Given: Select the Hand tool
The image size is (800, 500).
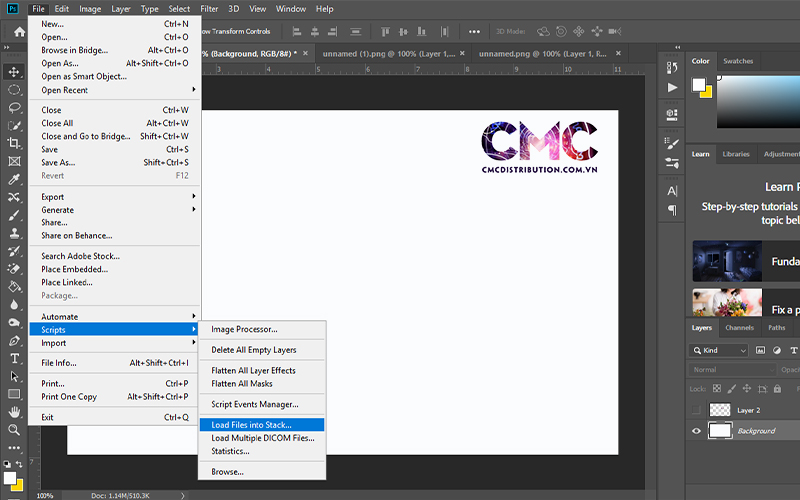Looking at the screenshot, I should pos(14,412).
